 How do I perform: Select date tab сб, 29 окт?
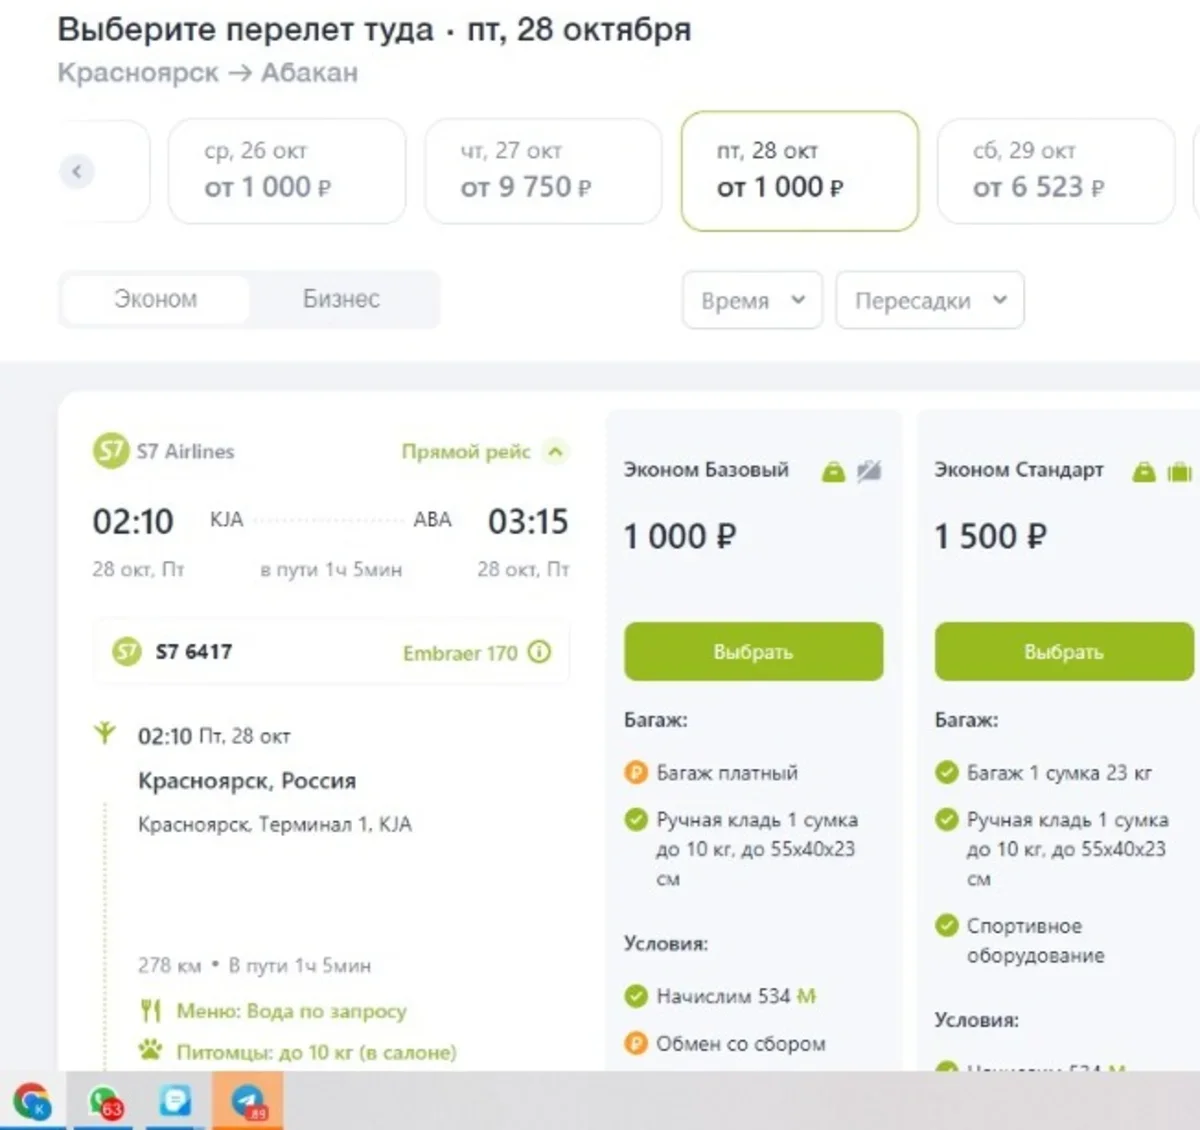[x=1055, y=171]
